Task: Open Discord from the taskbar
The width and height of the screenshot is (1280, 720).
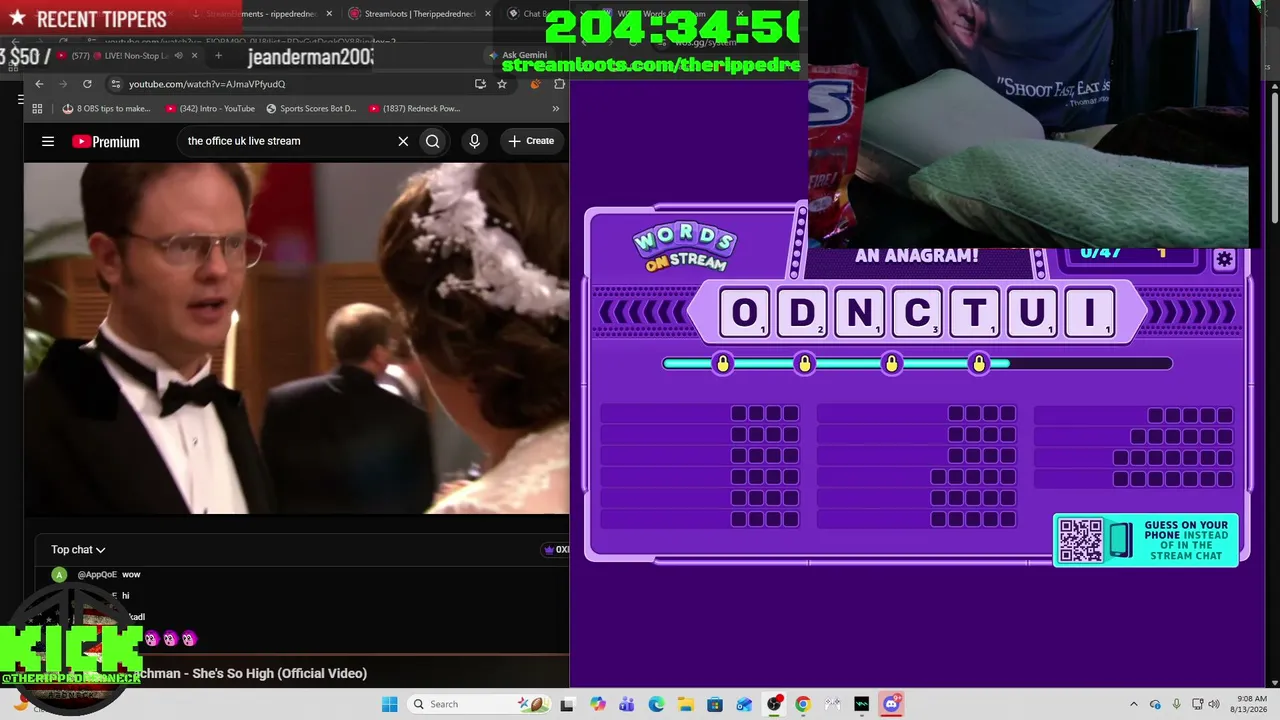Action: (x=891, y=704)
